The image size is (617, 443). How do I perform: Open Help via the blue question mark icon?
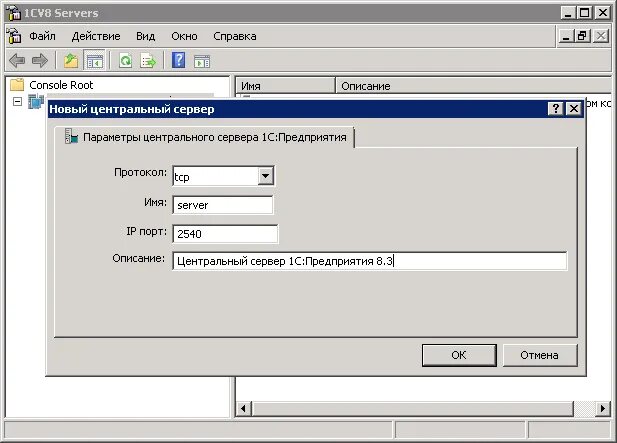click(x=178, y=60)
